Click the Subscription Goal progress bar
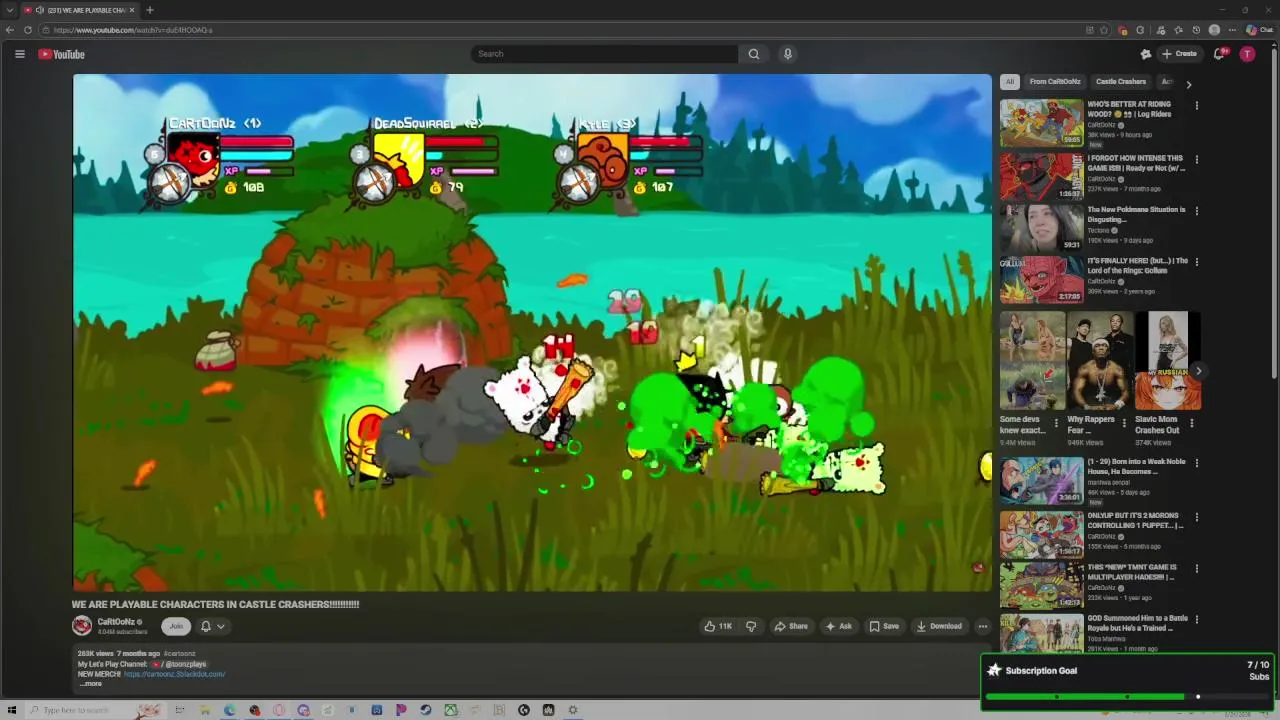 [1128, 696]
